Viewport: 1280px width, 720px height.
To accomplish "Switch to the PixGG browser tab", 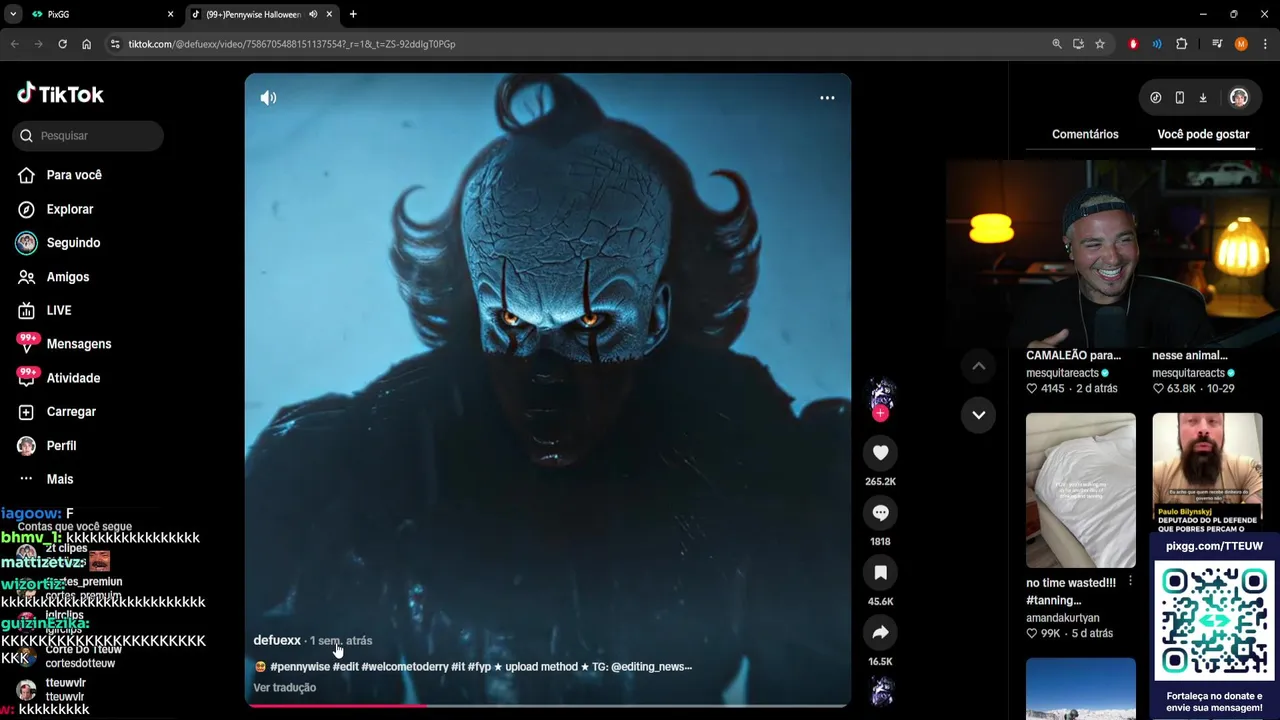I will tap(103, 14).
